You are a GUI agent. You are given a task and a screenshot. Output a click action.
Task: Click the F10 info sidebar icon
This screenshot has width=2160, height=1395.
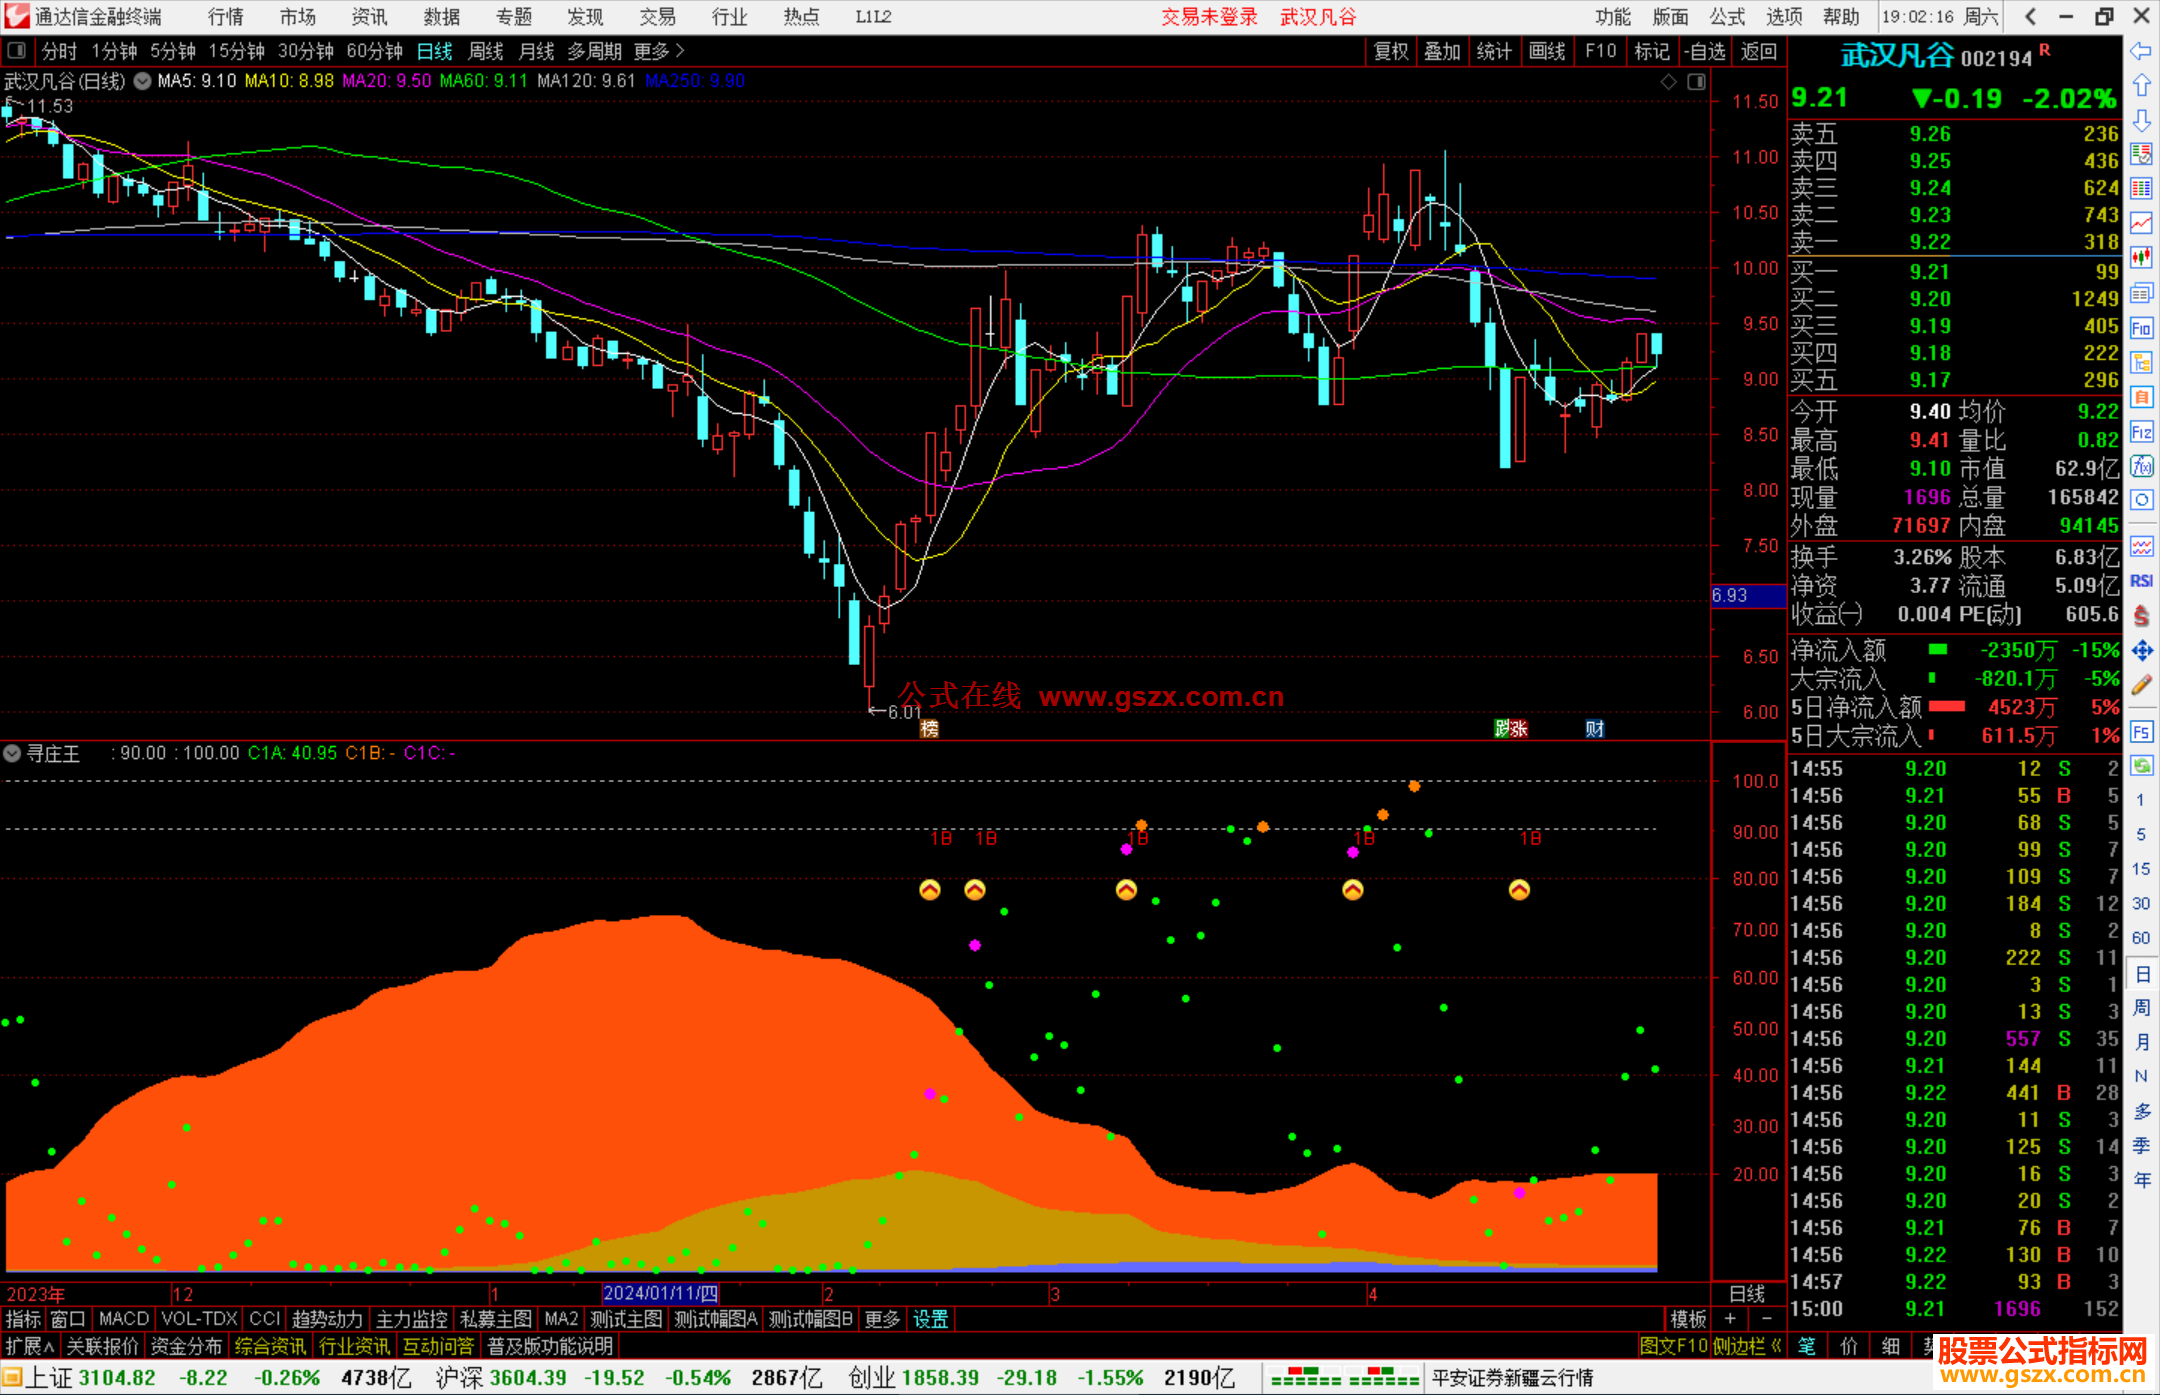2141,329
